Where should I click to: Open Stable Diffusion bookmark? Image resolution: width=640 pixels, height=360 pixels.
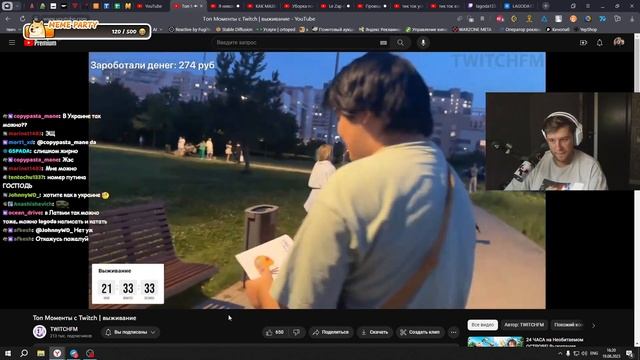[x=234, y=29]
